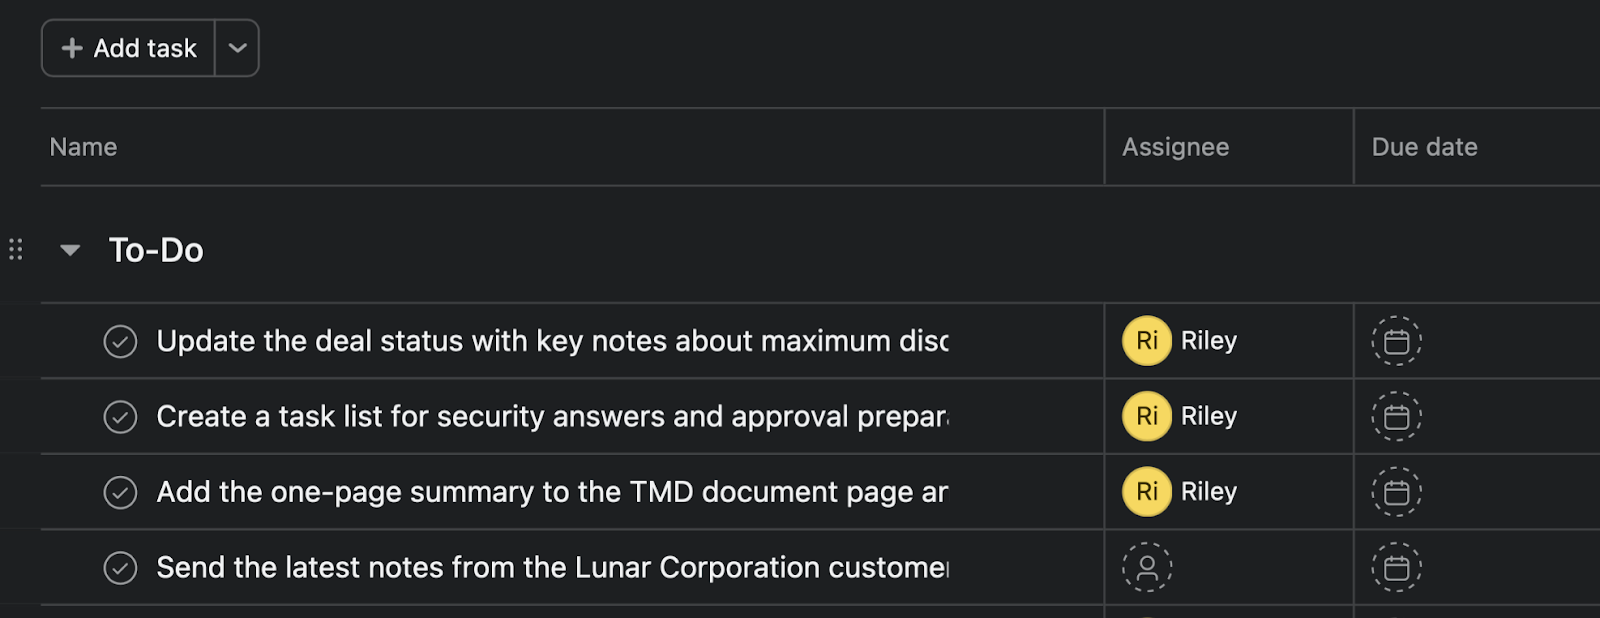The height and width of the screenshot is (618, 1600).
Task: Set due date for the security answers task
Action: [1396, 417]
